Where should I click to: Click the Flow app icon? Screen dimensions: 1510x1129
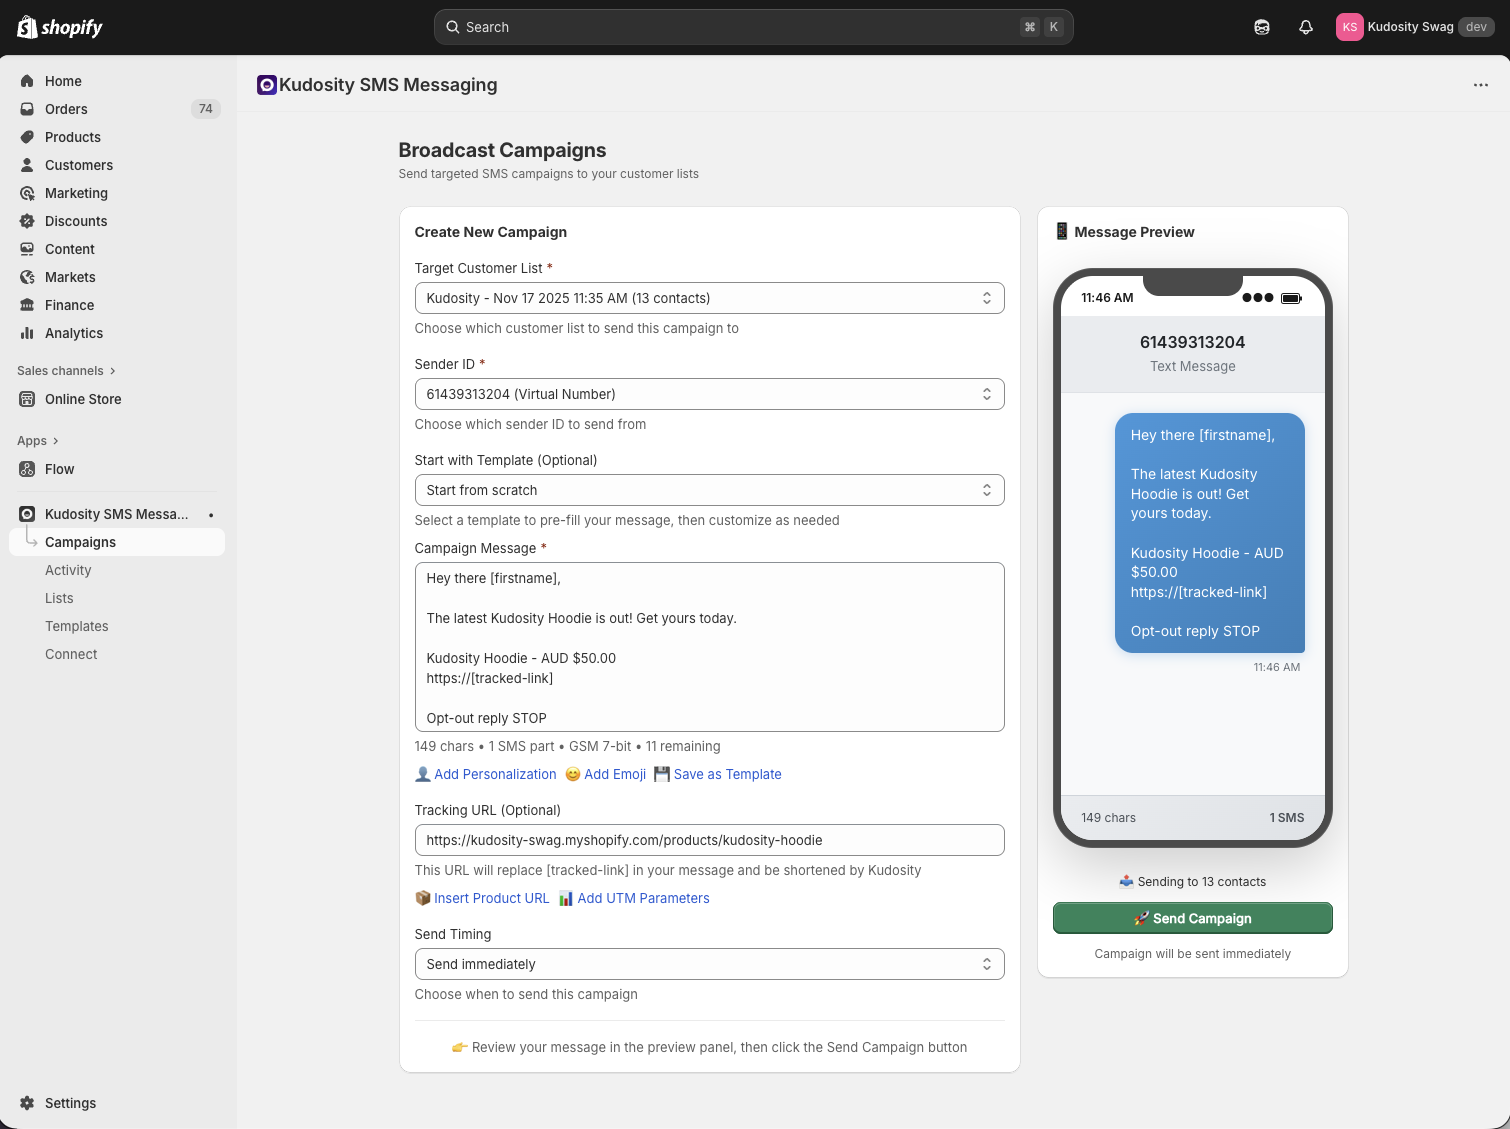pyautogui.click(x=27, y=469)
